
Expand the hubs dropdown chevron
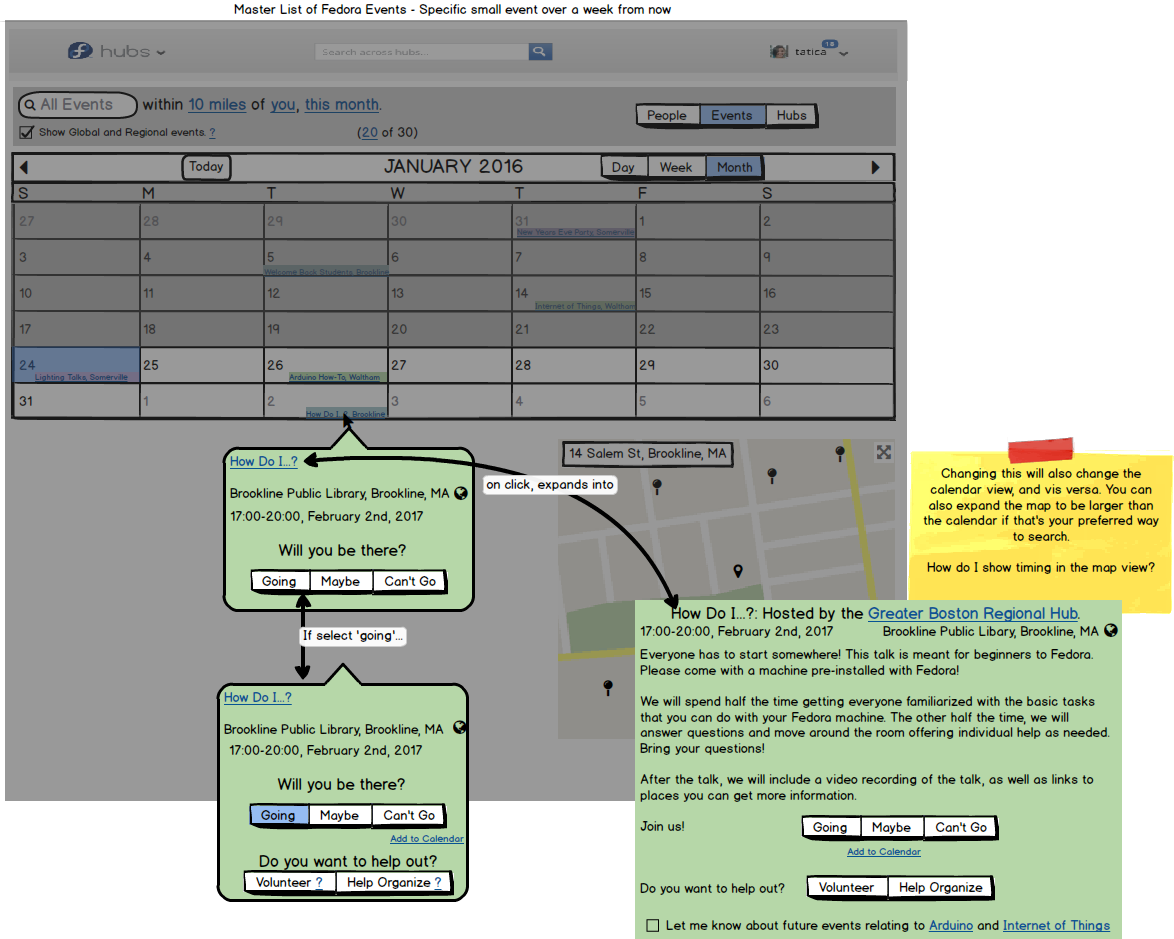click(x=161, y=52)
